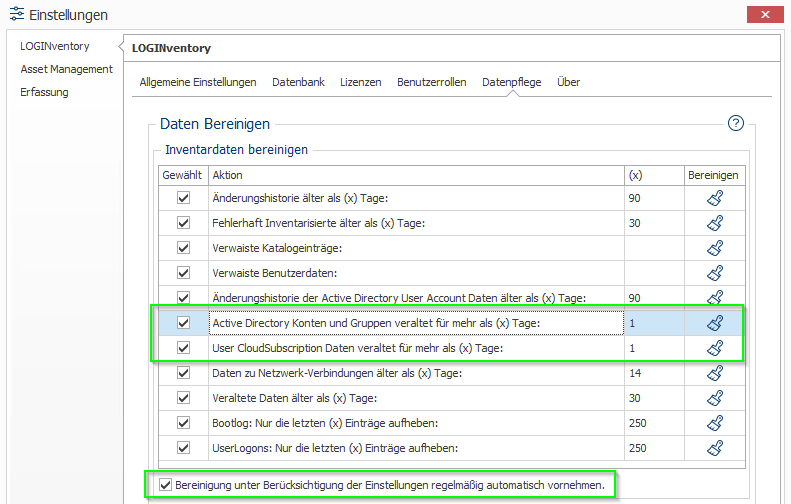
Task: Uncheck Änderungshistorie älter als (x) Tage checkbox
Action: click(x=183, y=198)
